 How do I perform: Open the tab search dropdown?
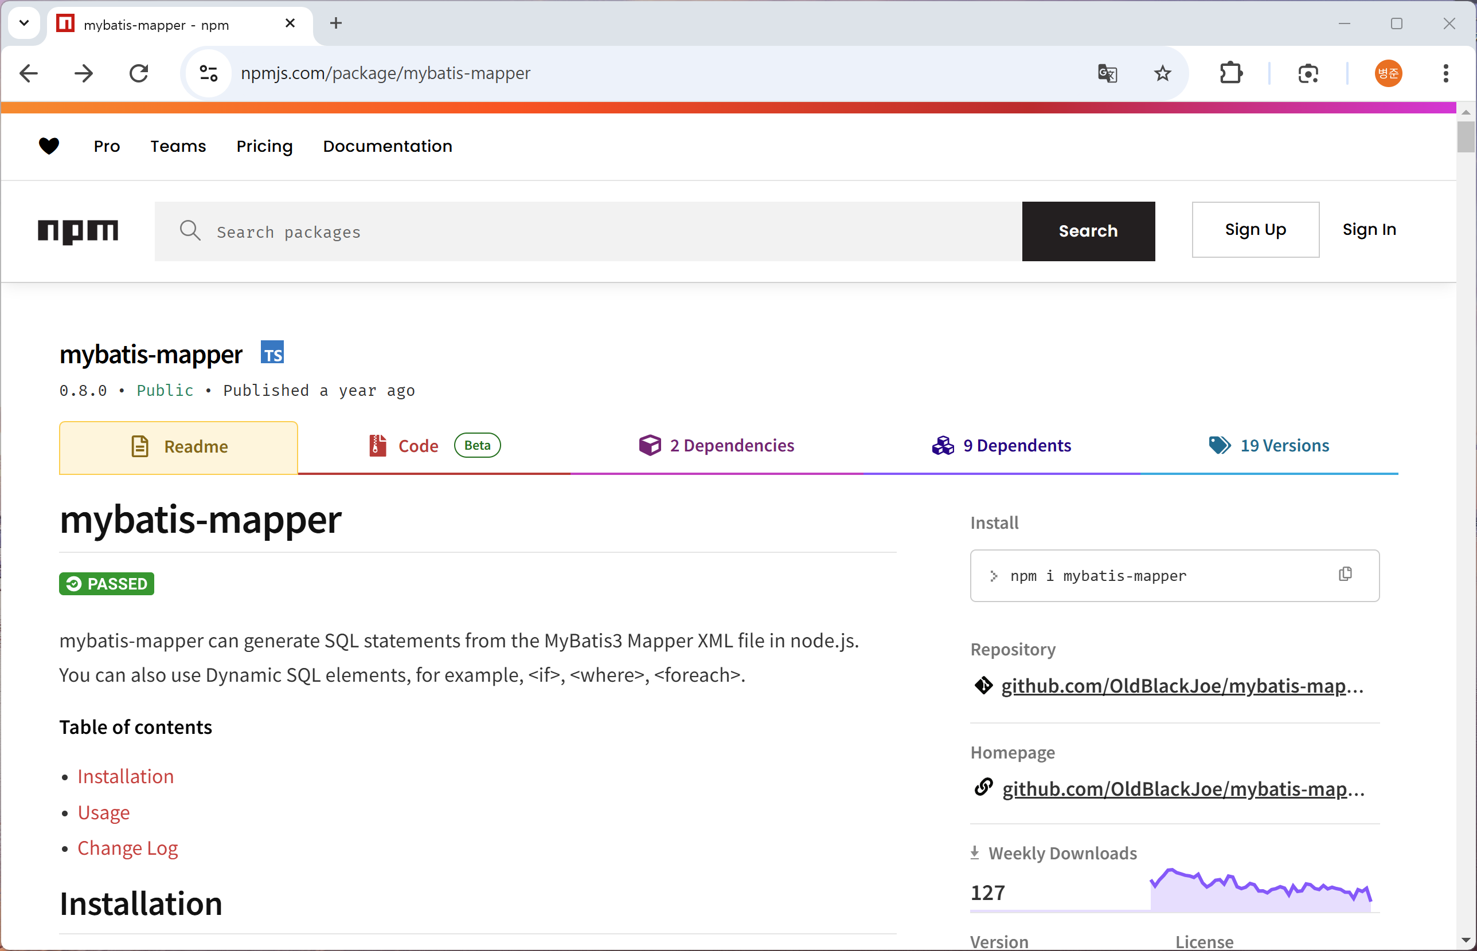click(24, 23)
